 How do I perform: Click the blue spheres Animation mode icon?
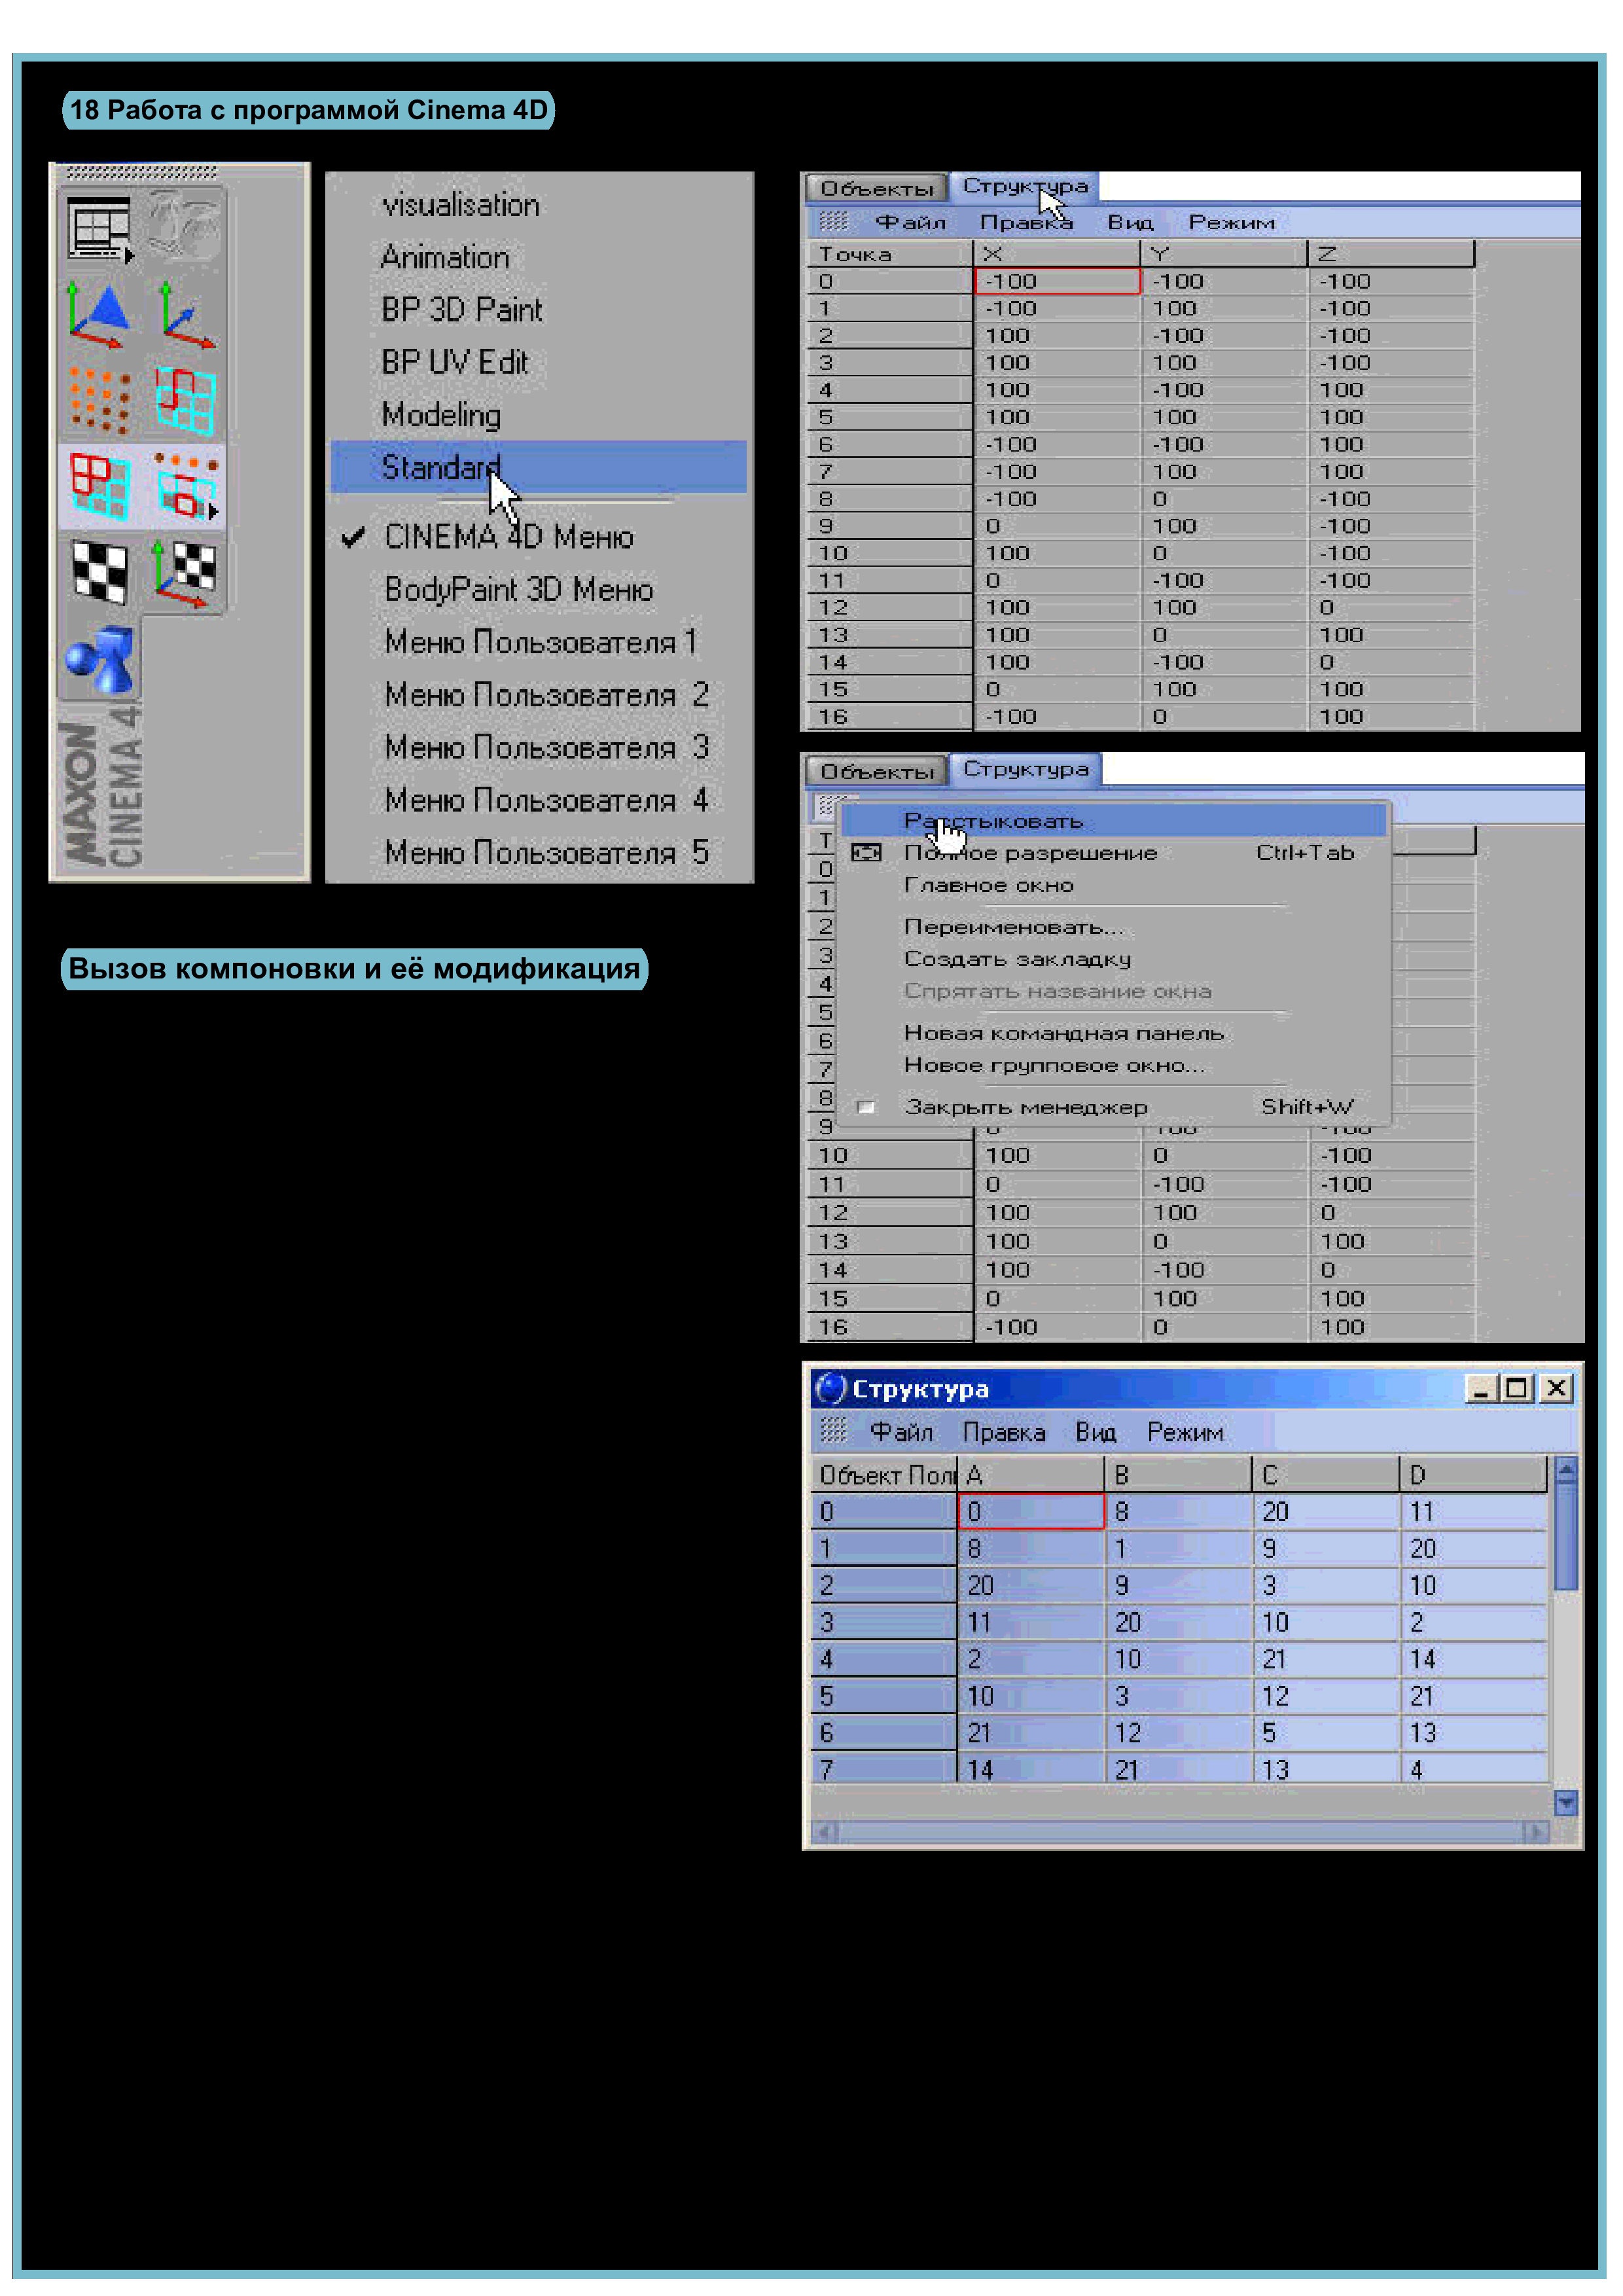[99, 659]
